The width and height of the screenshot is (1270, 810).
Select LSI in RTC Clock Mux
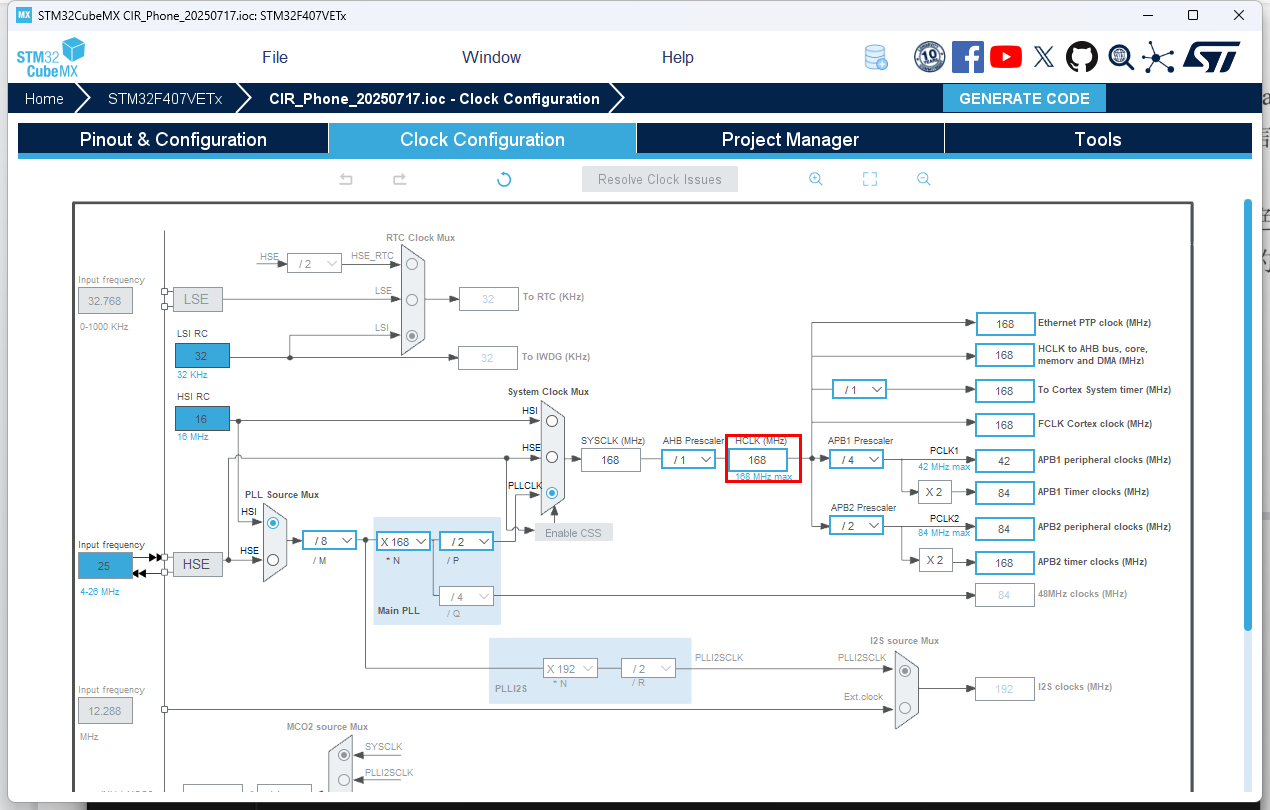click(412, 336)
